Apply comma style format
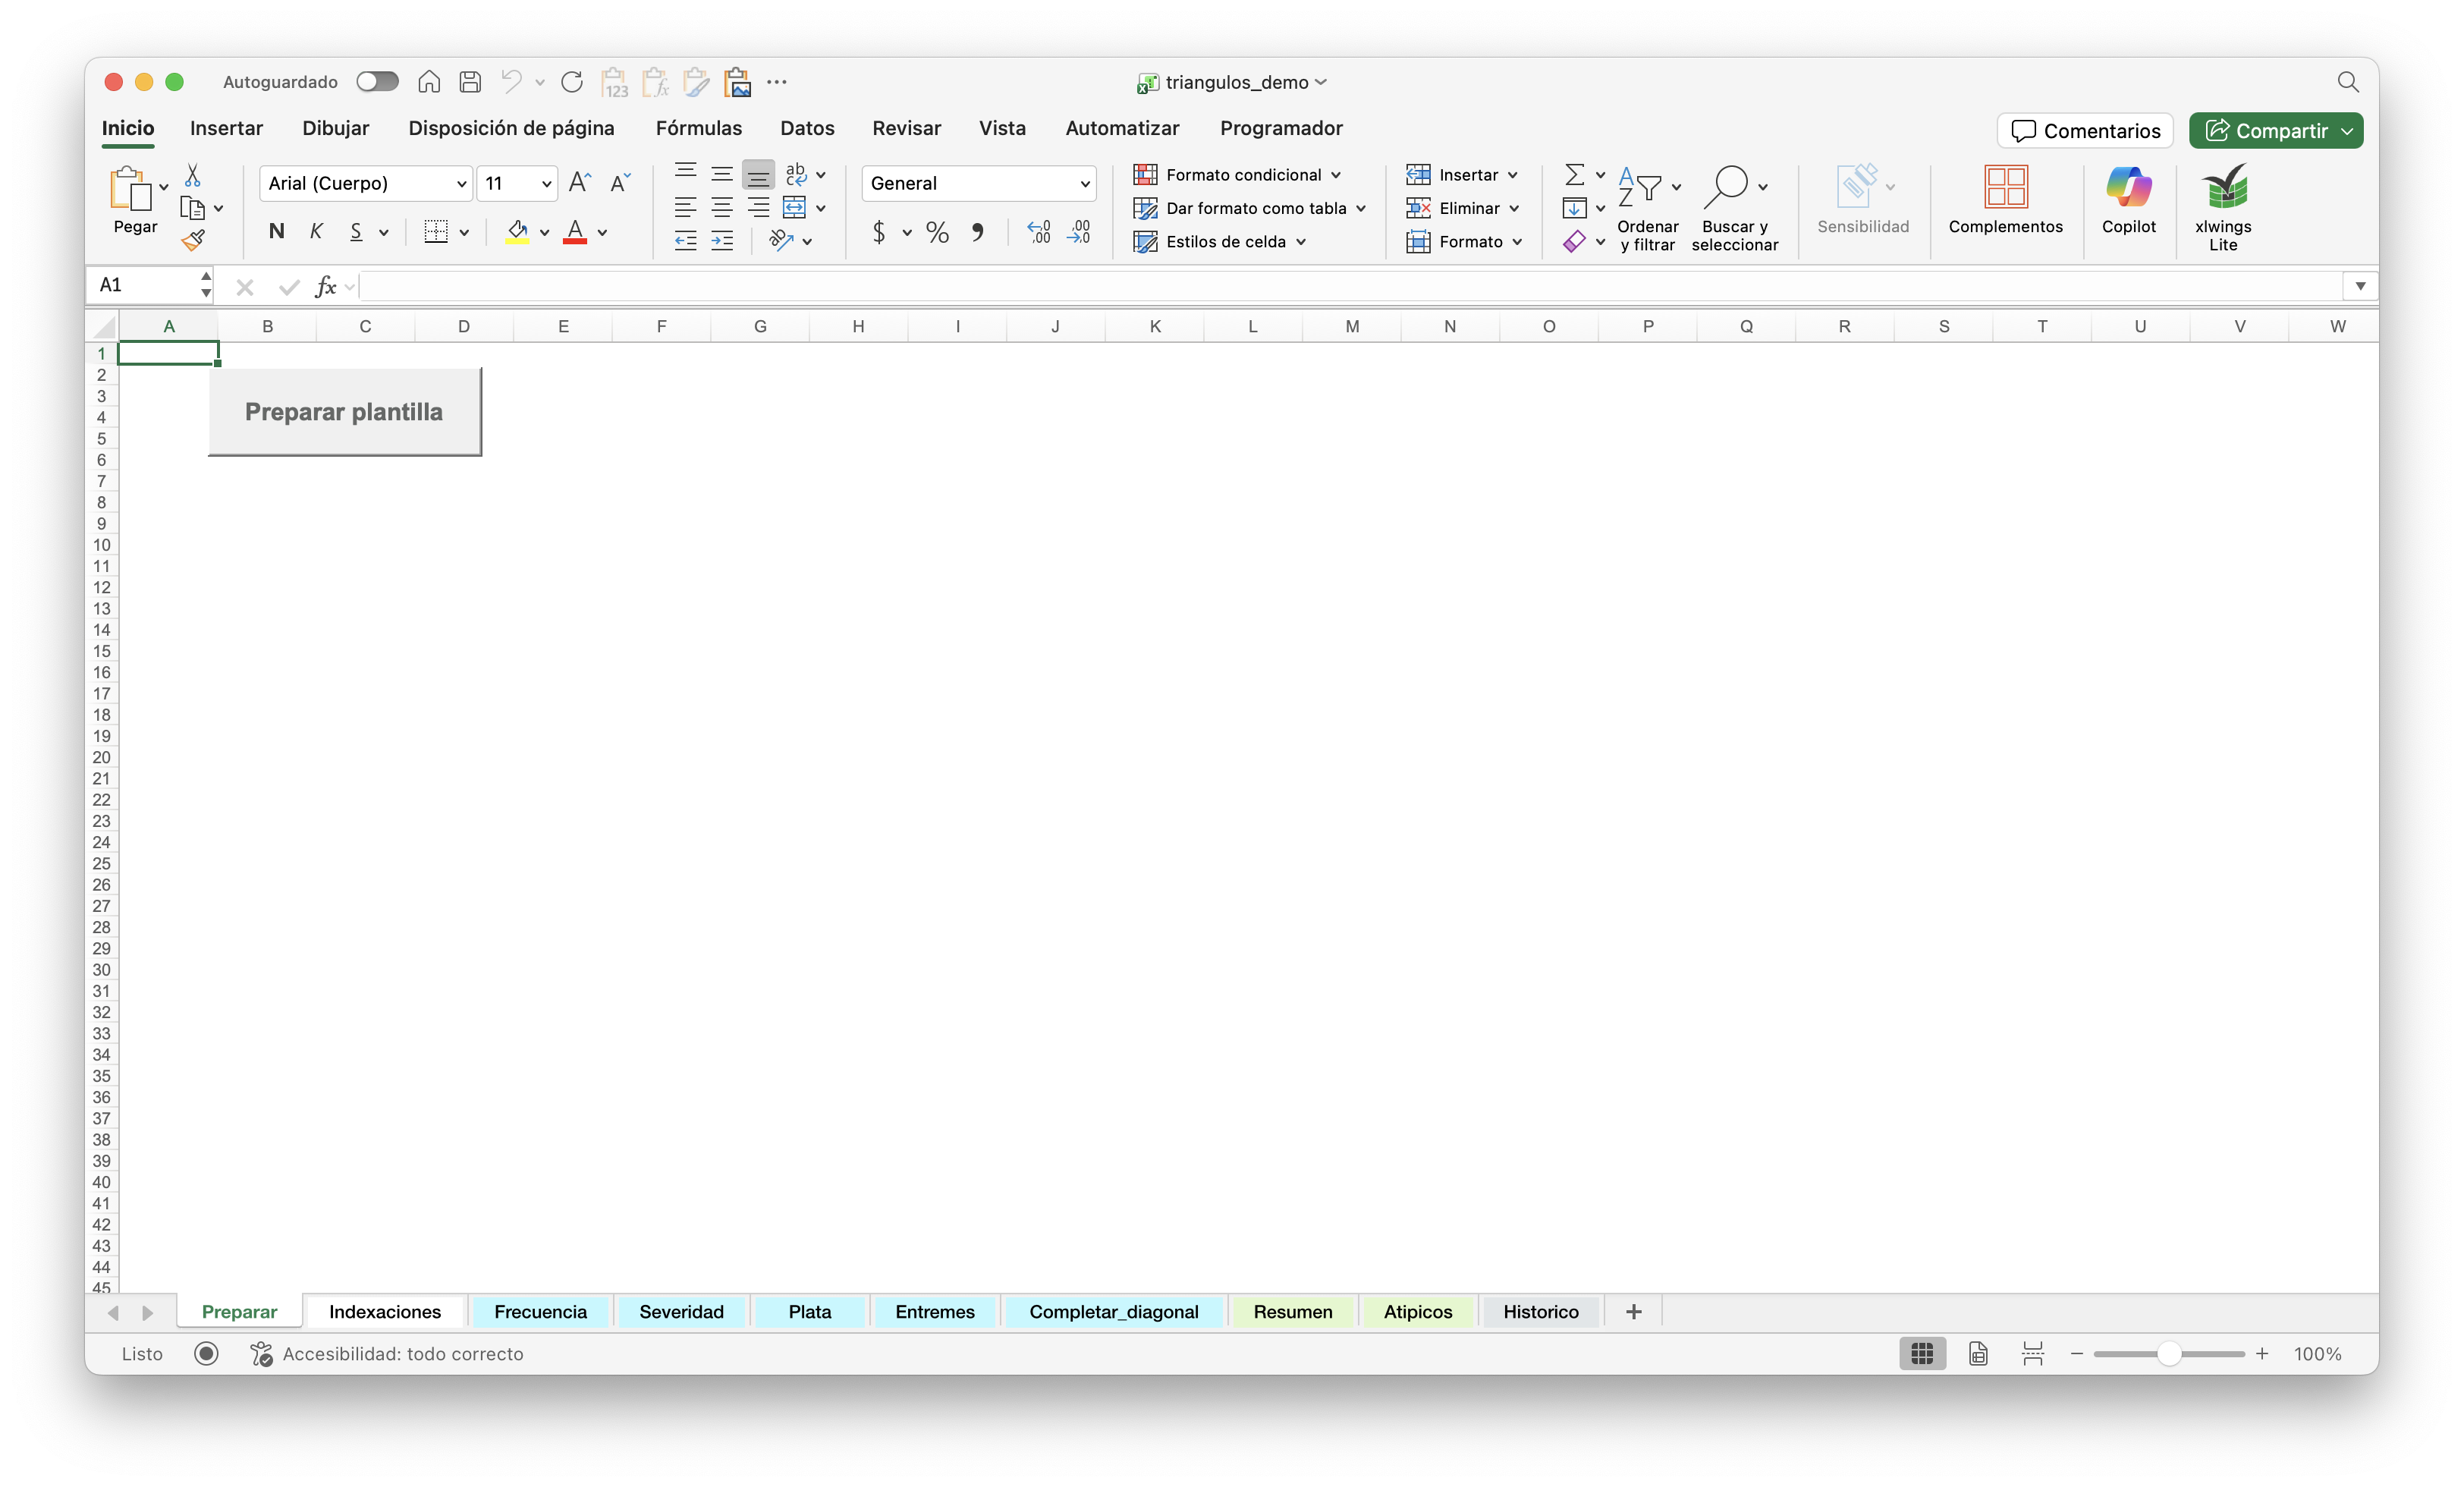2464x1487 pixels. pos(978,232)
